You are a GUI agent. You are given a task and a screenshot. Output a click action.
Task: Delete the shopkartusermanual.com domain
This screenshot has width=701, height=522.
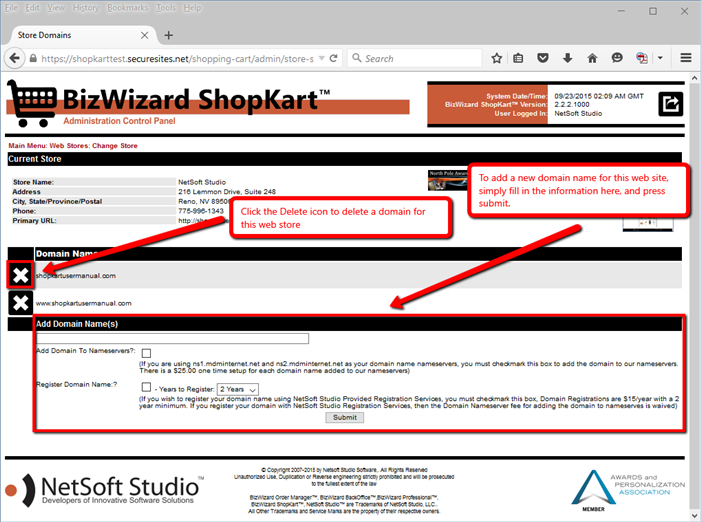tap(21, 275)
